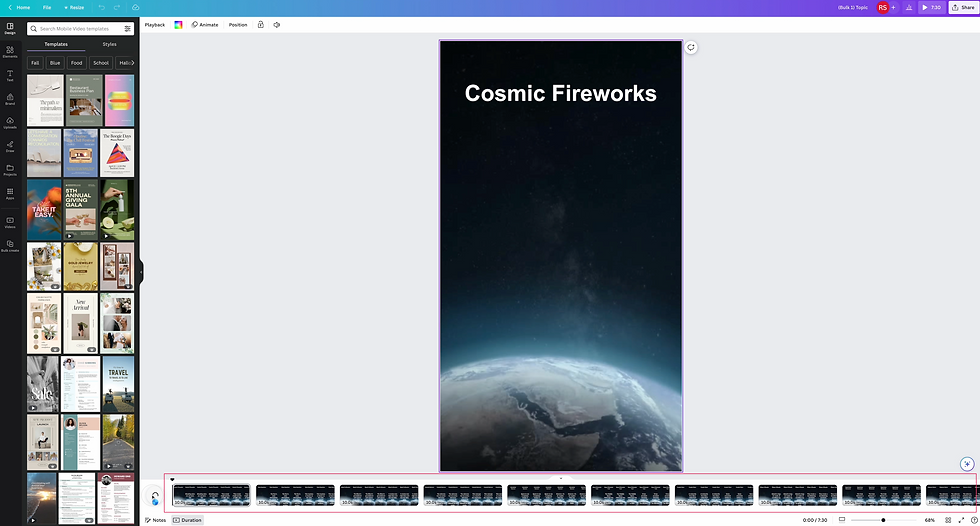Open the insights chart icon in header
Image resolution: width=980 pixels, height=526 pixels.
coord(909,7)
